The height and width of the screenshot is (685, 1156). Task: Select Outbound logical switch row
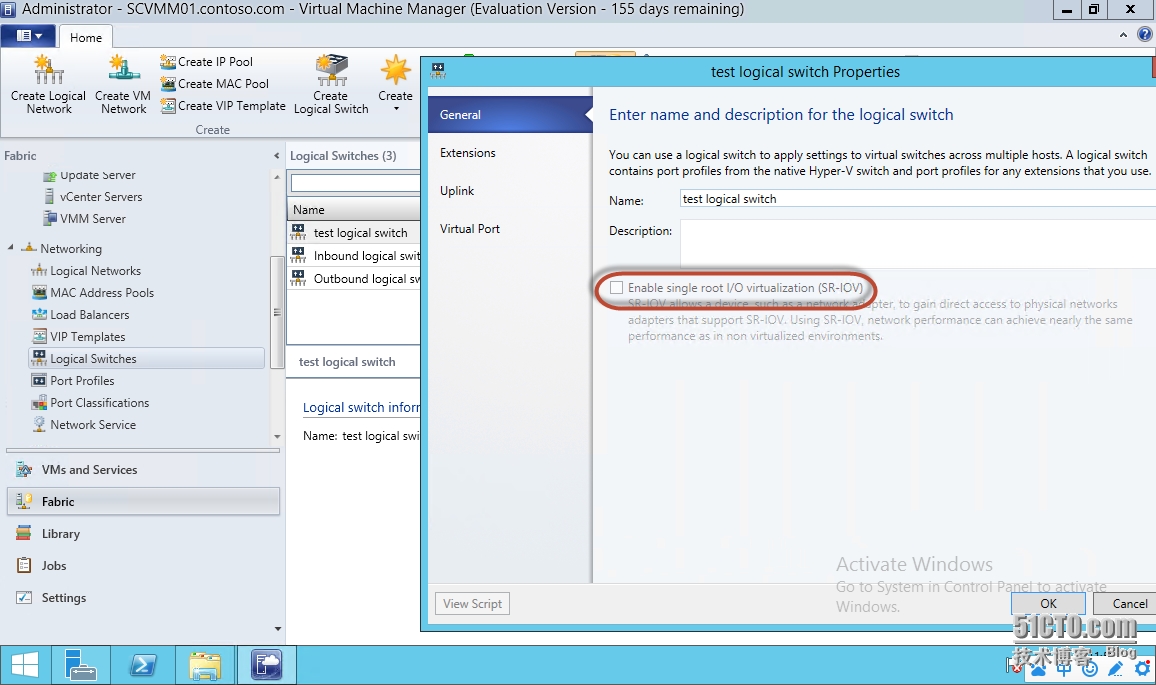coord(354,278)
